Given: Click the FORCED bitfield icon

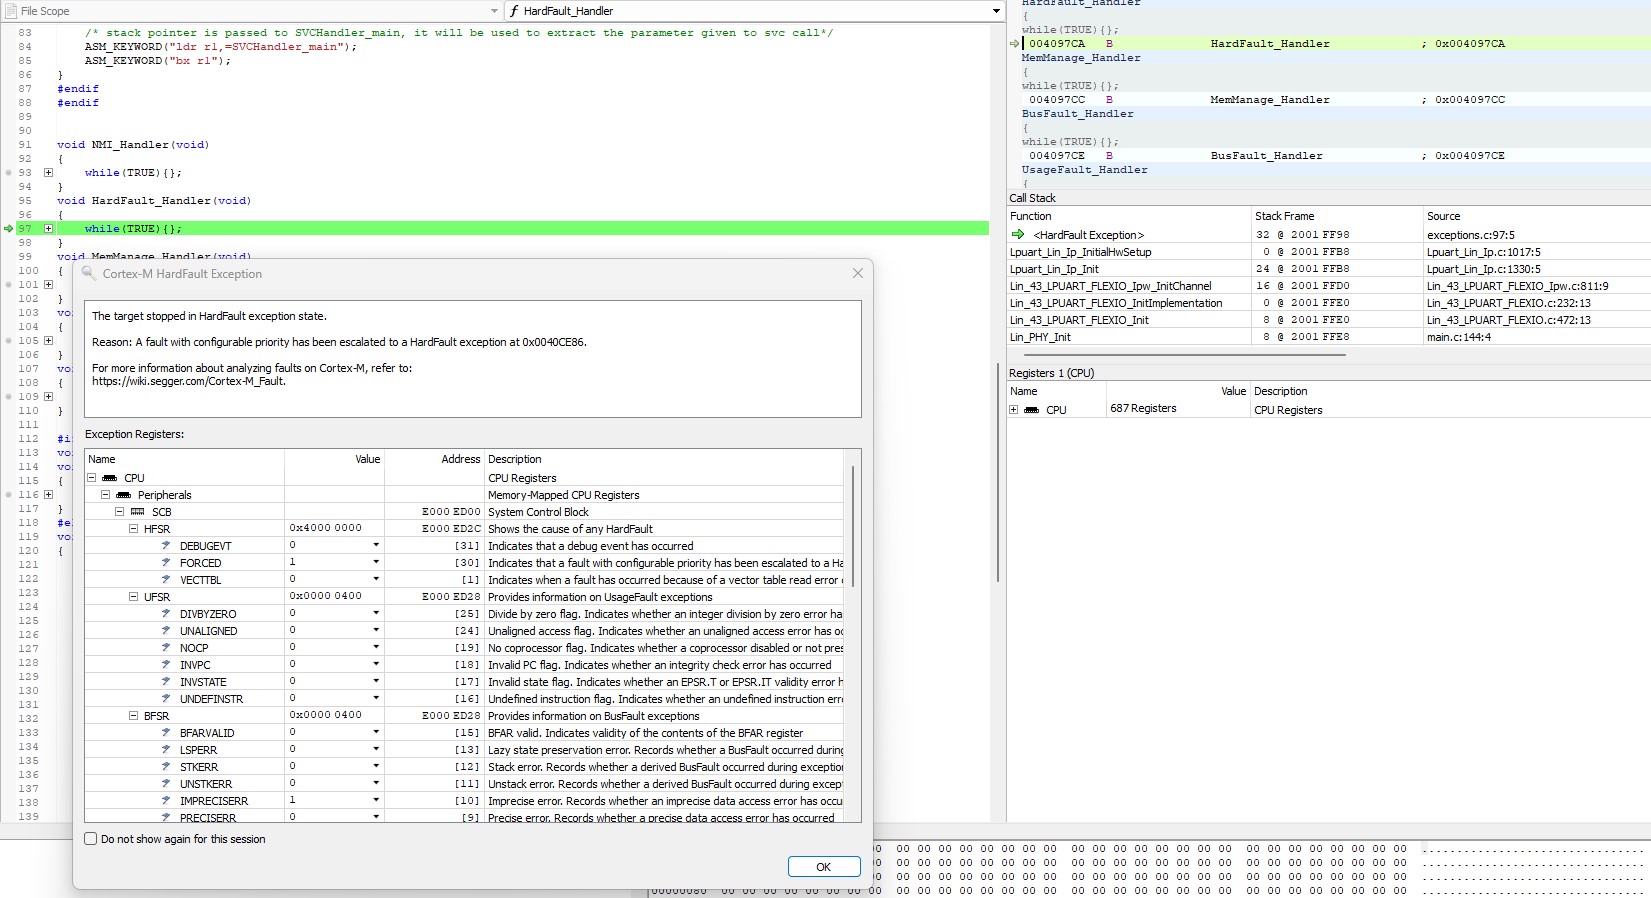Looking at the screenshot, I should coord(166,563).
